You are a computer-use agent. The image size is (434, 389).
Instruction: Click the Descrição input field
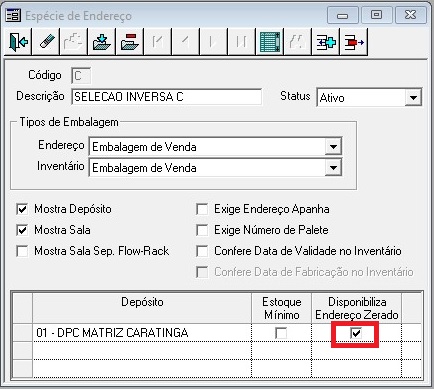point(167,97)
